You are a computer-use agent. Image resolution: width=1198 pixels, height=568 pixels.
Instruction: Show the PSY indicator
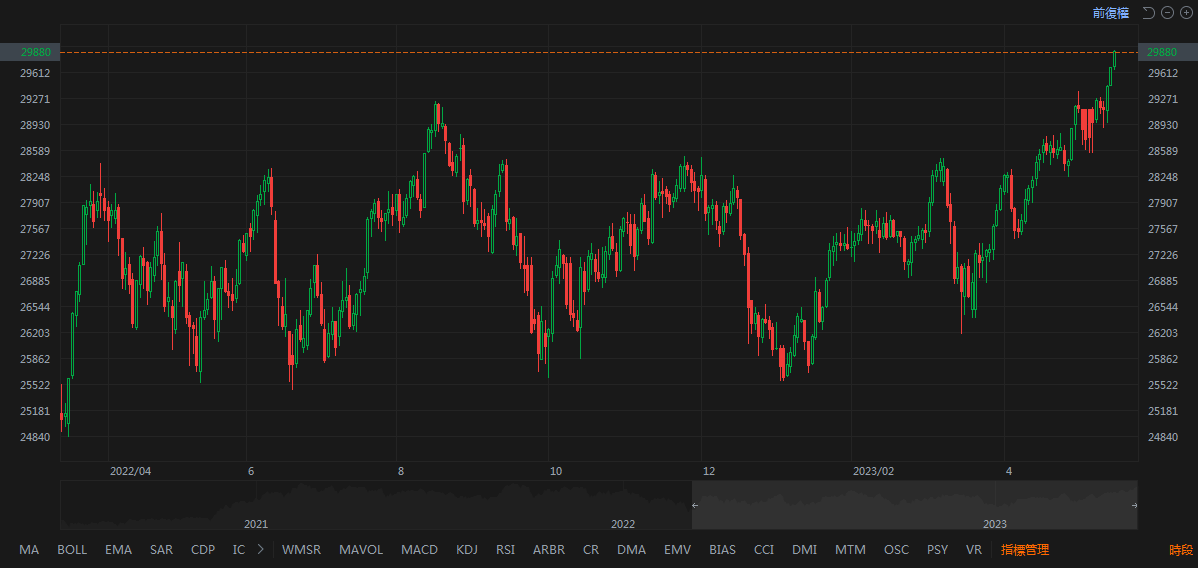937,550
